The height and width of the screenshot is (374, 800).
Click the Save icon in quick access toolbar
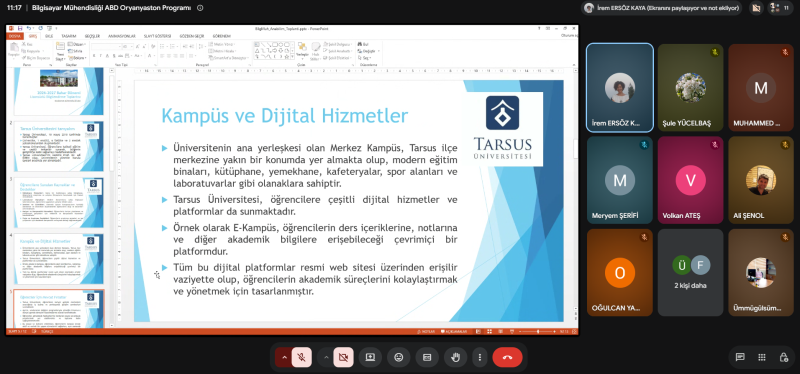[x=20, y=28]
